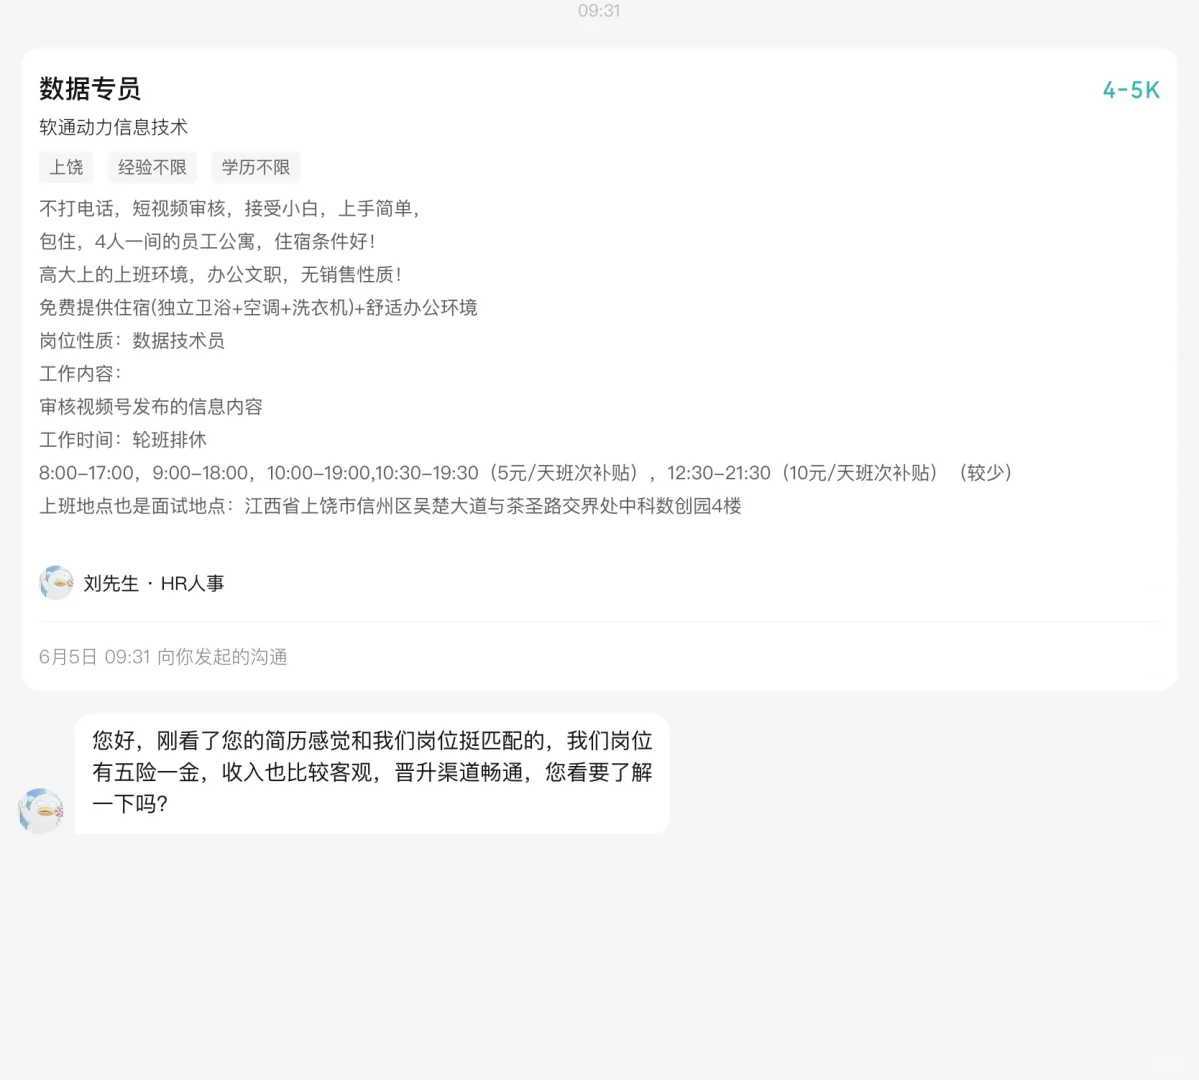
Task: Click the 数据专员 job title
Action: (x=90, y=89)
